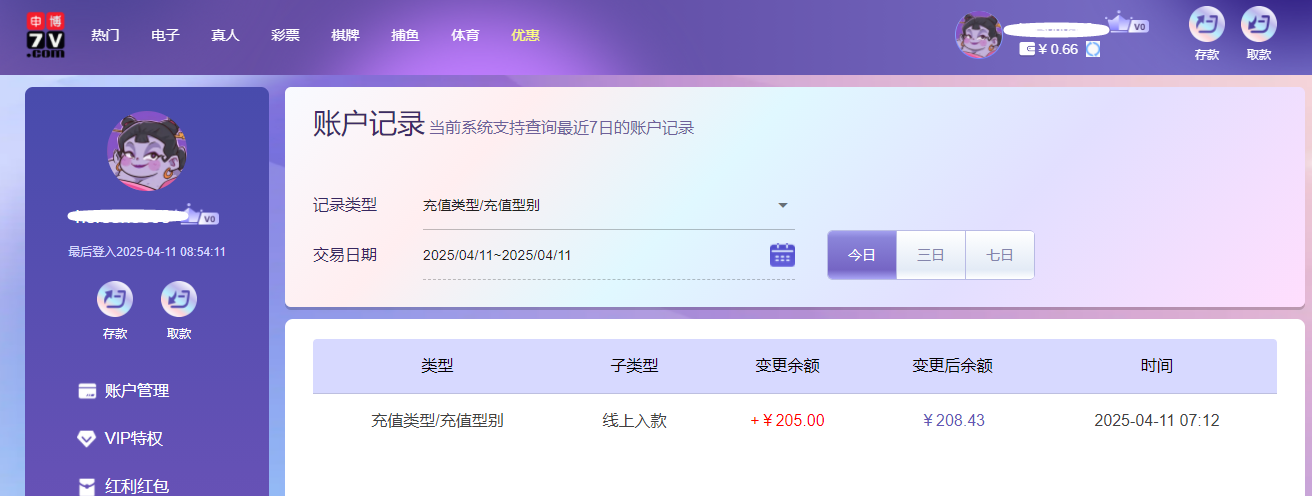Select the 今日 date range option

[861, 255]
